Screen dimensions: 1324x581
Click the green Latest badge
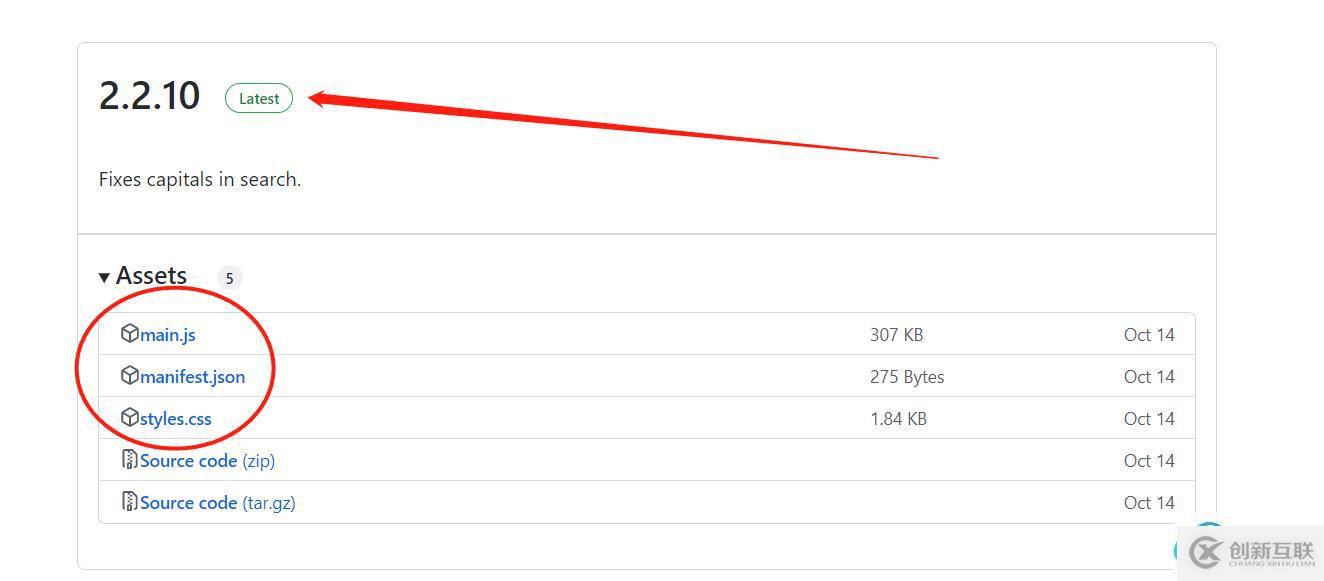pyautogui.click(x=259, y=98)
